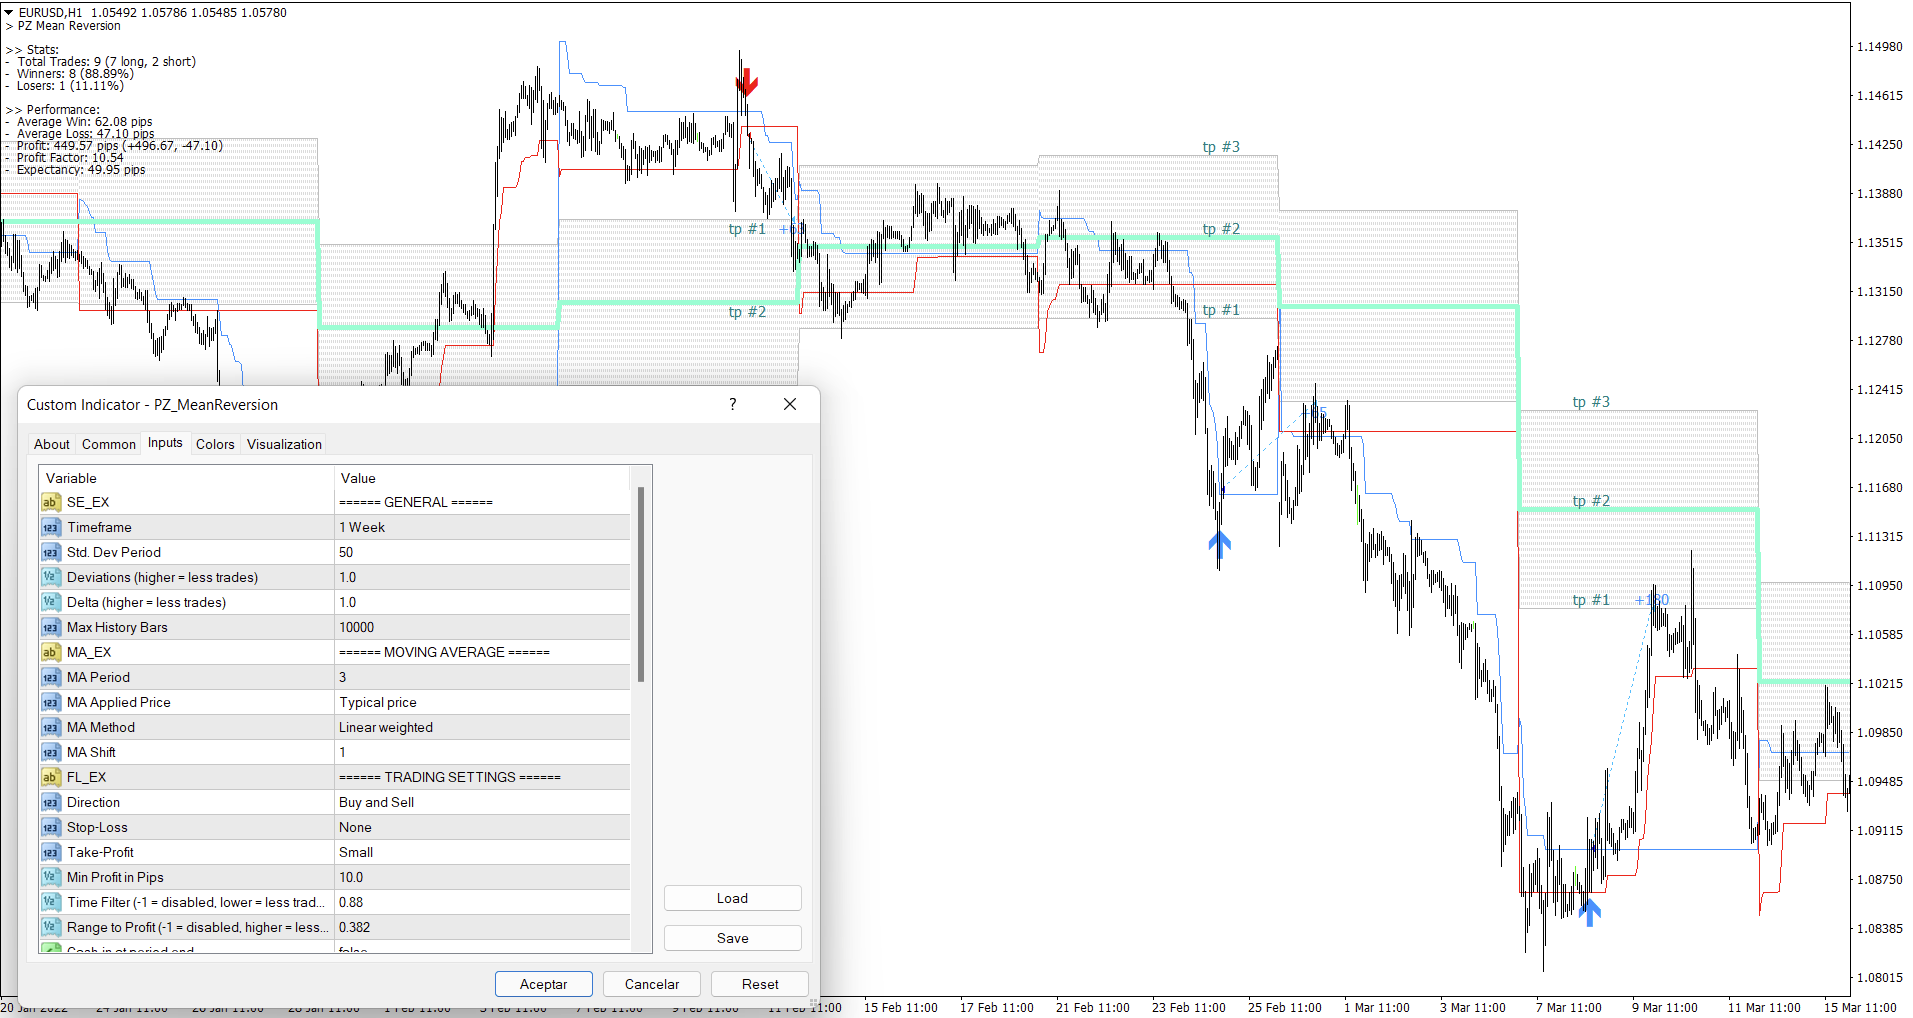The height and width of the screenshot is (1018, 1913).
Task: Click the red sell arrow on the chart
Action: click(x=746, y=82)
